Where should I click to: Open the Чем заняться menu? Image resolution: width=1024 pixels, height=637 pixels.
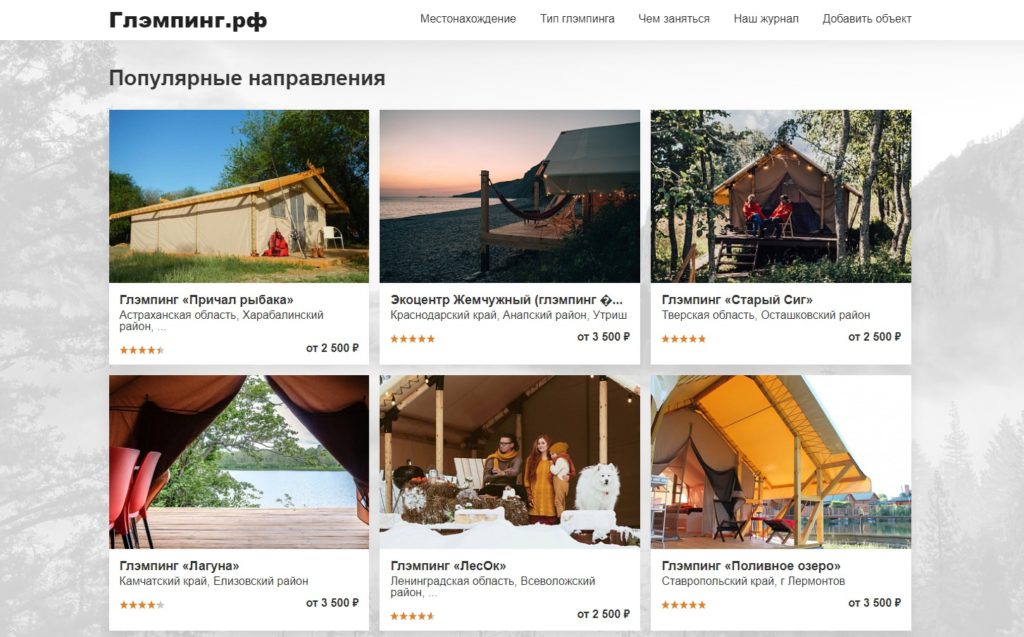673,19
